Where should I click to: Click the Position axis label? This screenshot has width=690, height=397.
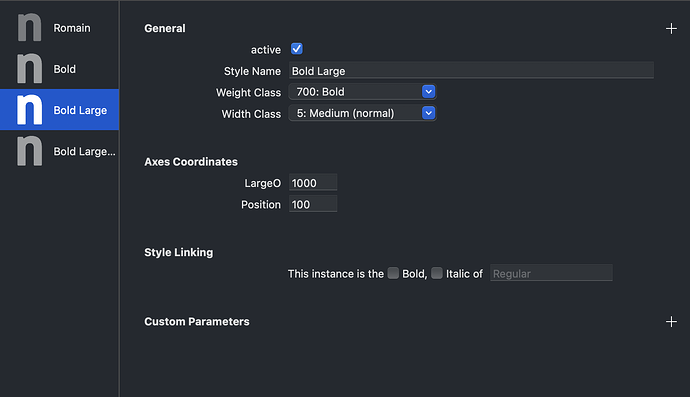[261, 205]
